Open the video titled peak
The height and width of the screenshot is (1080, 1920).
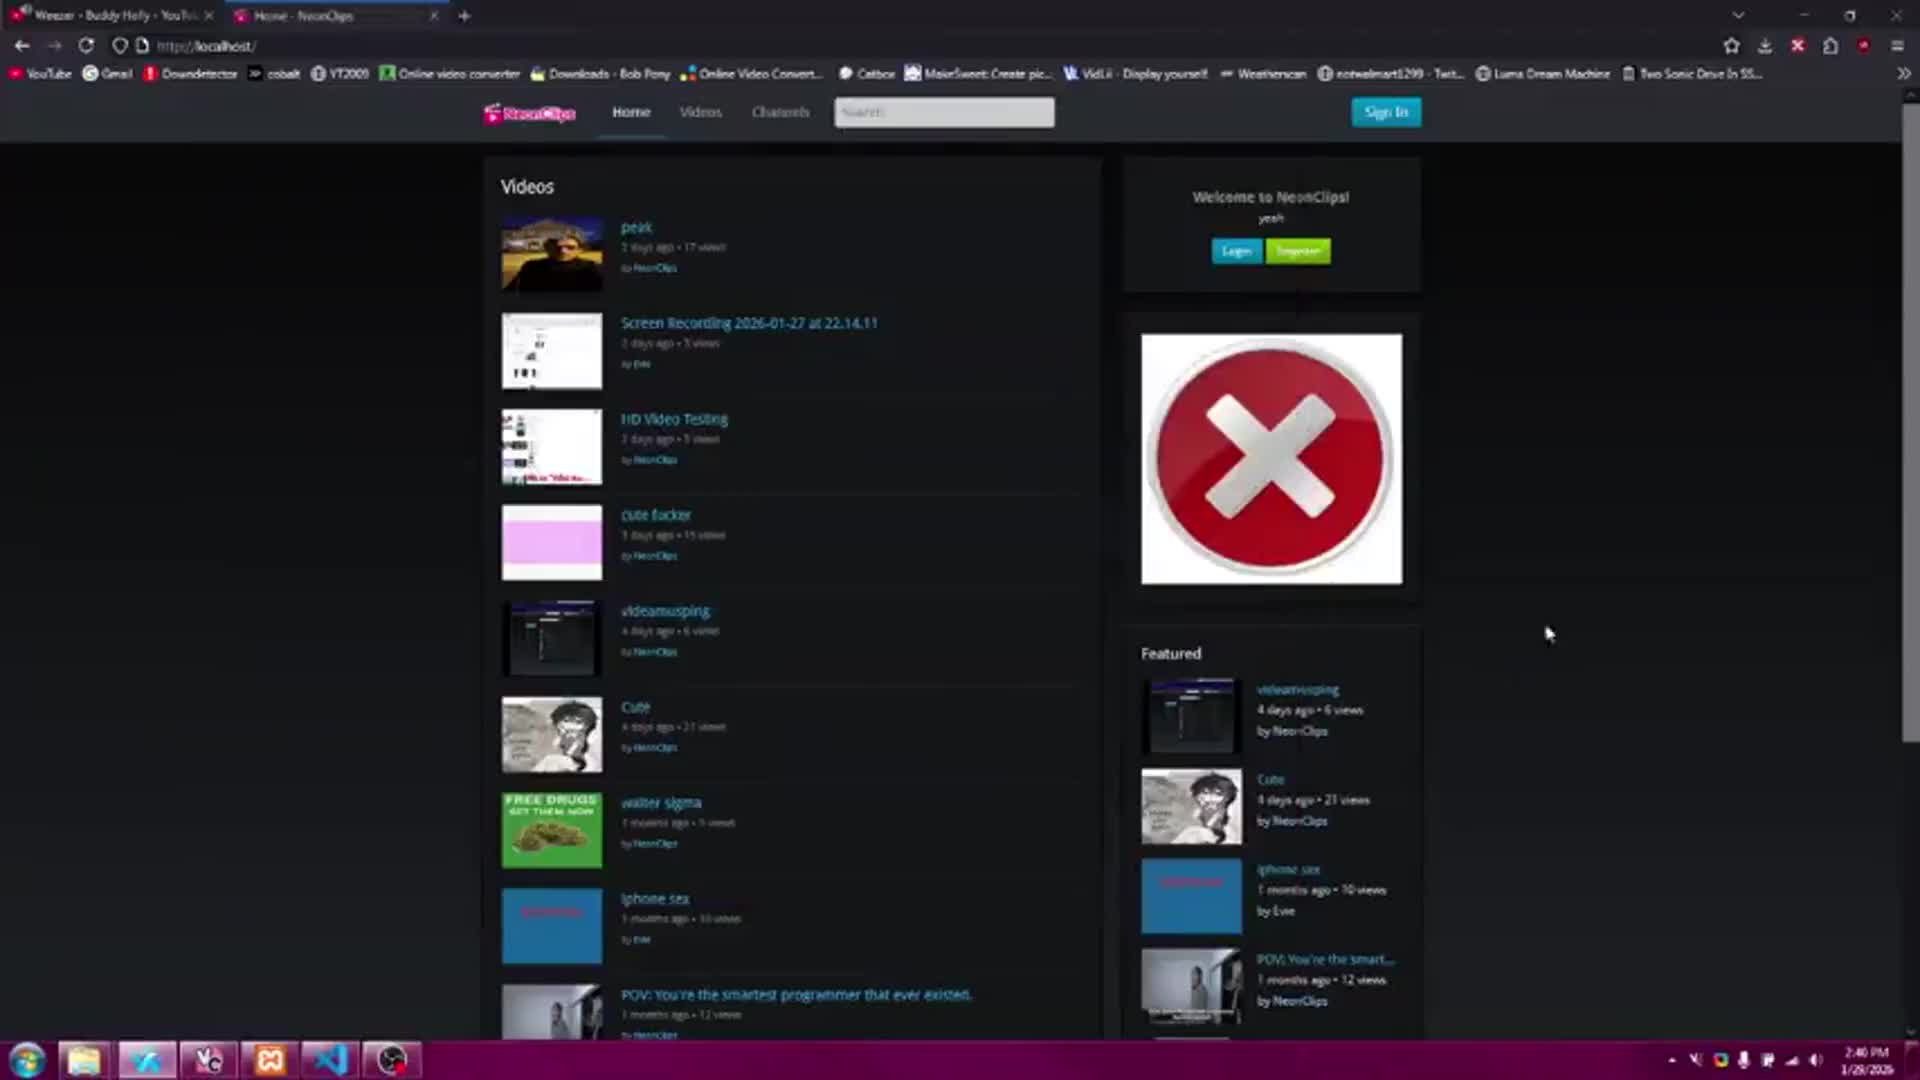pos(636,227)
